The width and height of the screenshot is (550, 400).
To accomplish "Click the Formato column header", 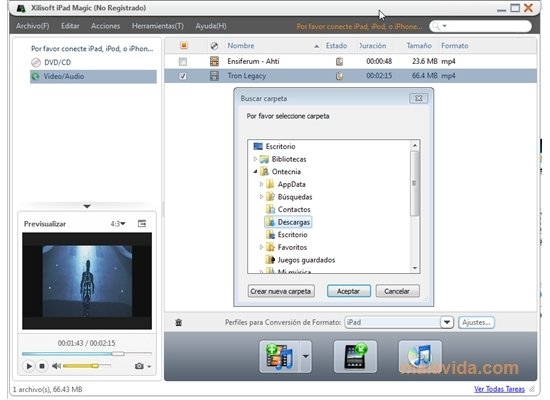I will [x=455, y=46].
